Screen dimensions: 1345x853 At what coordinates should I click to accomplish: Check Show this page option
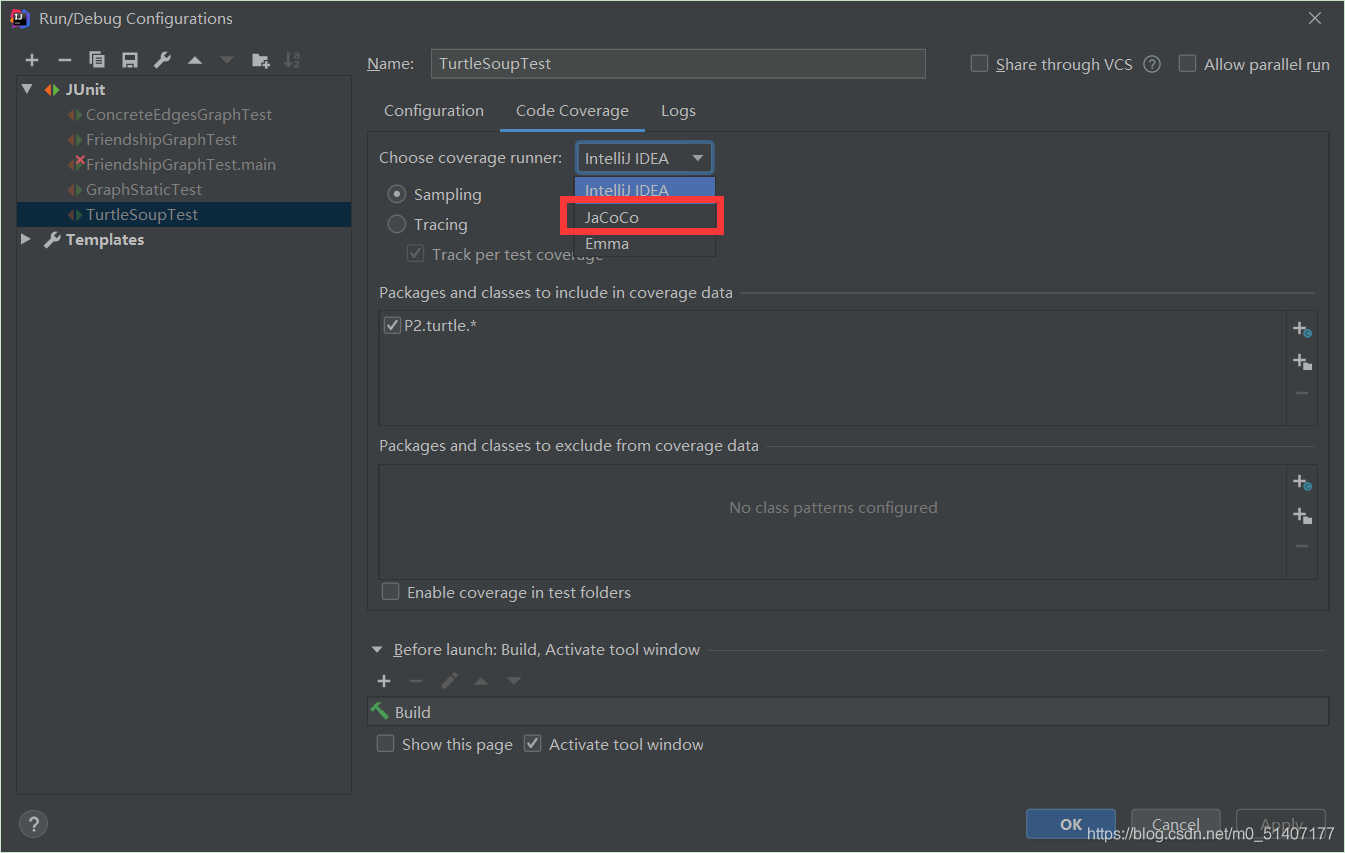(385, 744)
